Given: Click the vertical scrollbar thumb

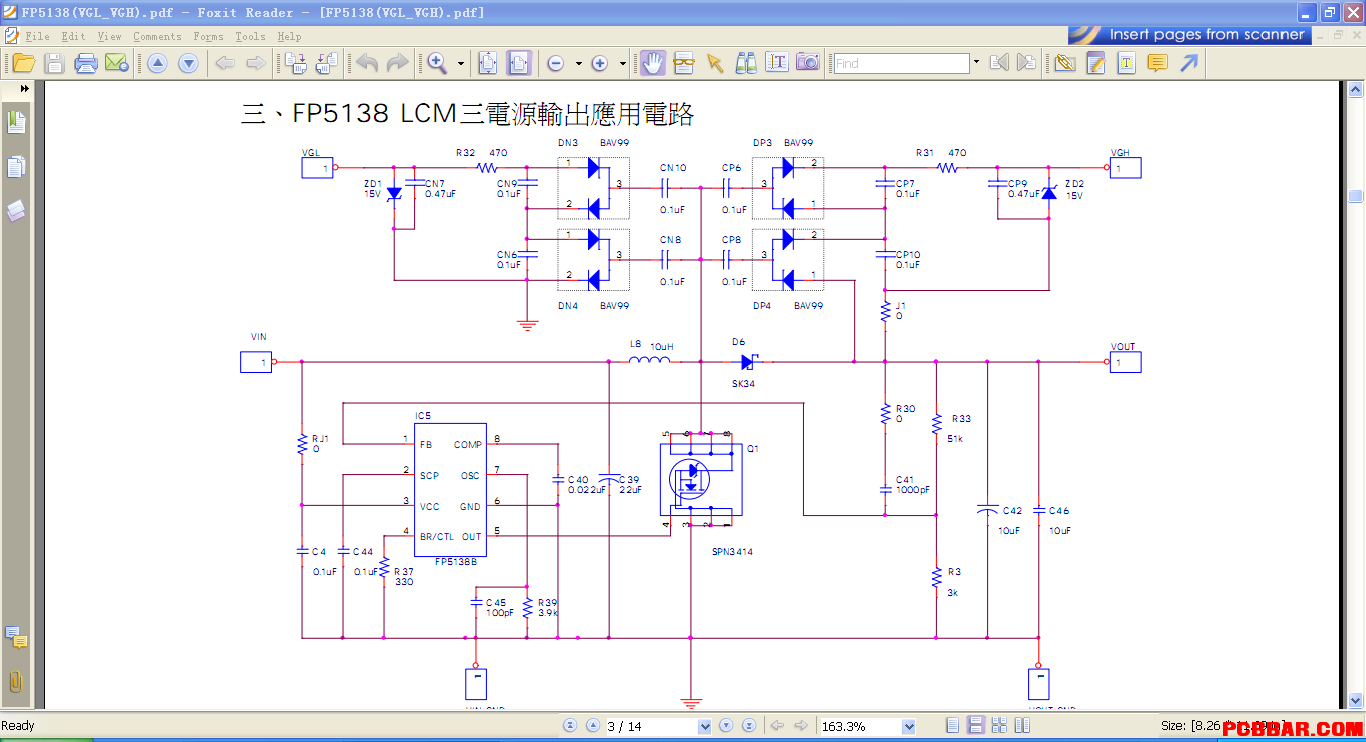Looking at the screenshot, I should pos(1356,195).
